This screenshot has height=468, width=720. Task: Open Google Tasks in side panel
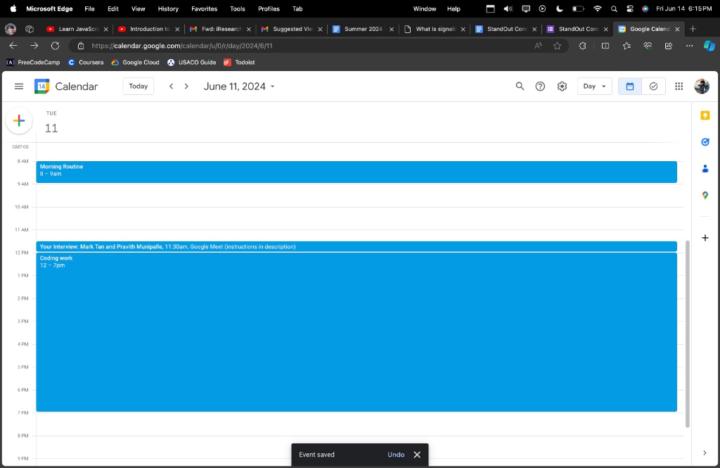(705, 142)
